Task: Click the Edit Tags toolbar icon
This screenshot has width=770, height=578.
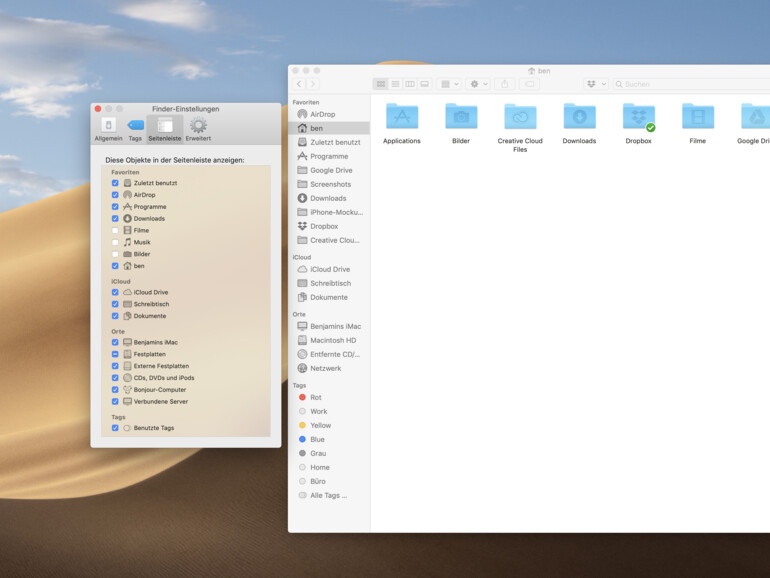Action: click(530, 84)
